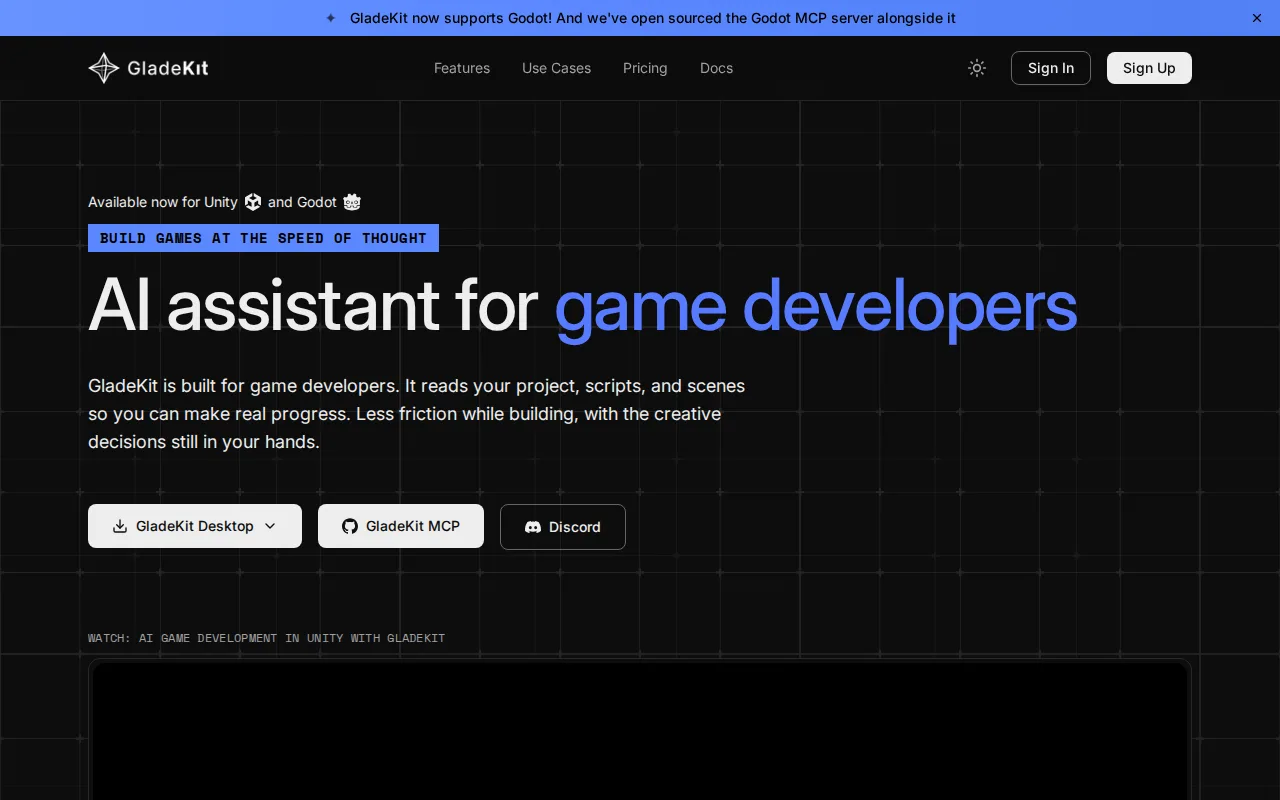The height and width of the screenshot is (800, 1280).
Task: Click the GladeKit star logo icon
Action: point(104,68)
